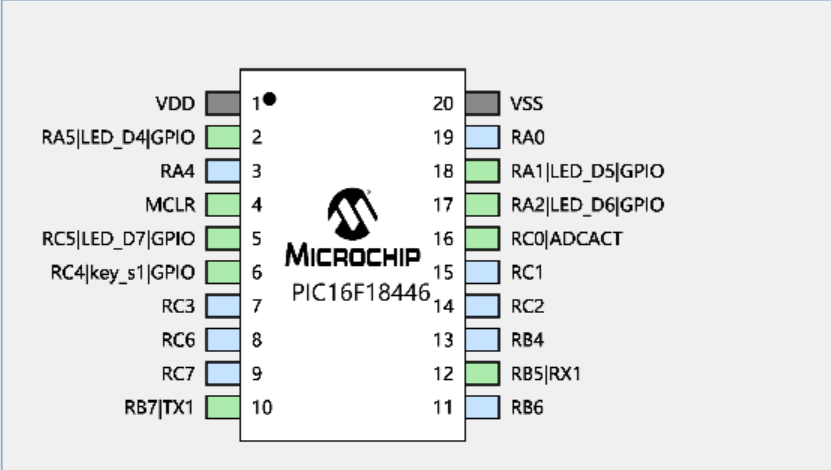Select the blue RC2 pin 14 box

pos(483,306)
